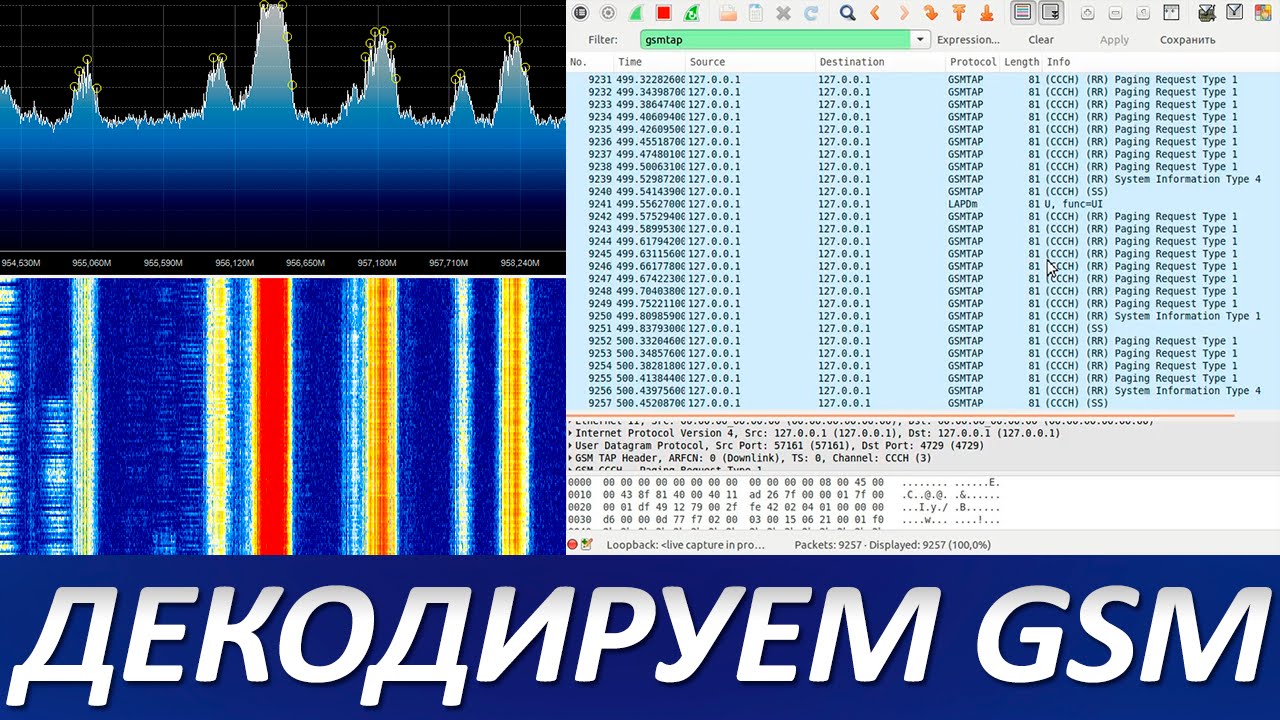Click 957,180M frequency label in spectrum

(377, 263)
